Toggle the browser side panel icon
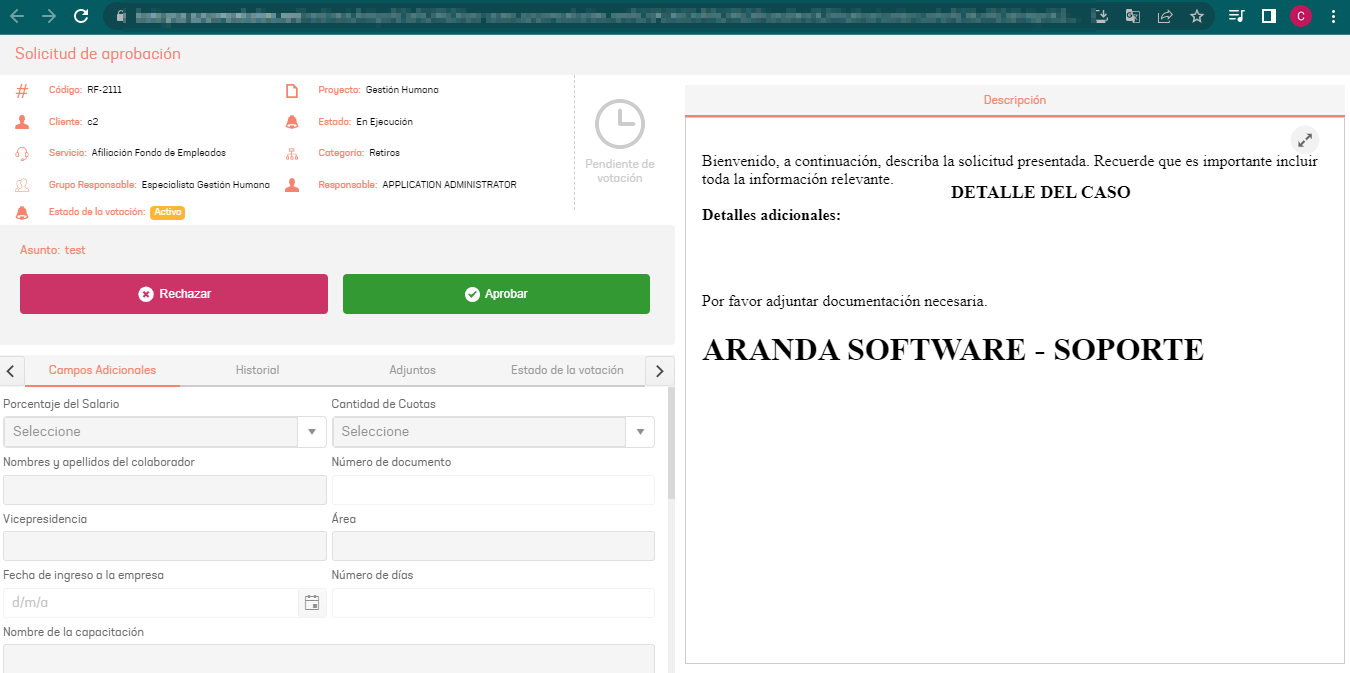The width and height of the screenshot is (1350, 673). (x=1268, y=16)
